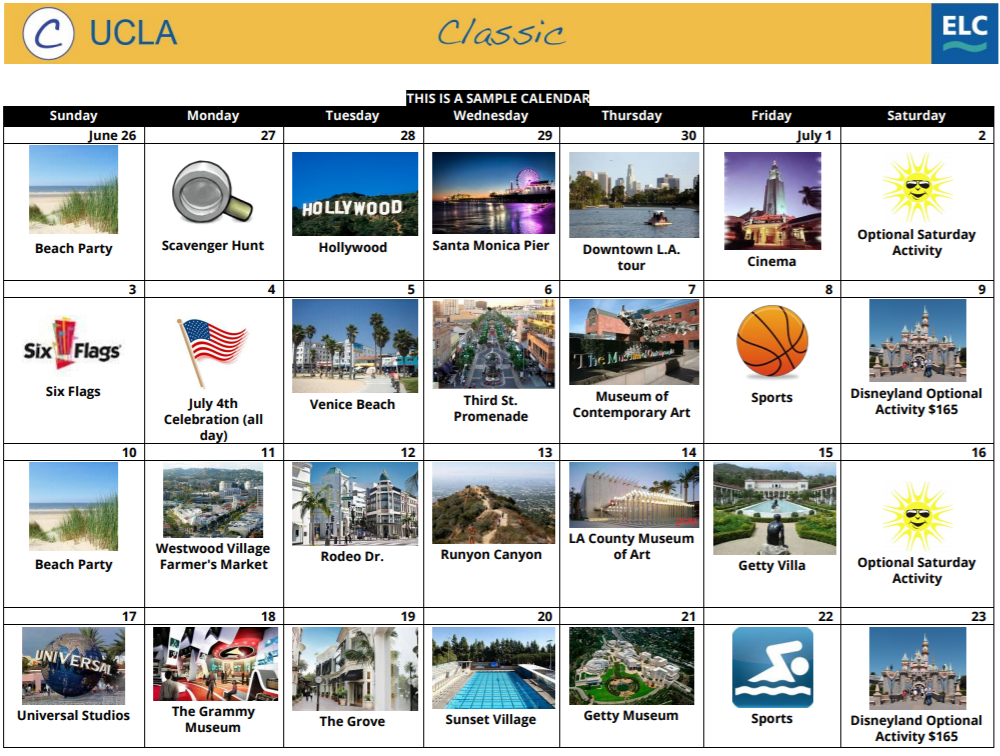Open the Third St. Promenade photo

493,344
